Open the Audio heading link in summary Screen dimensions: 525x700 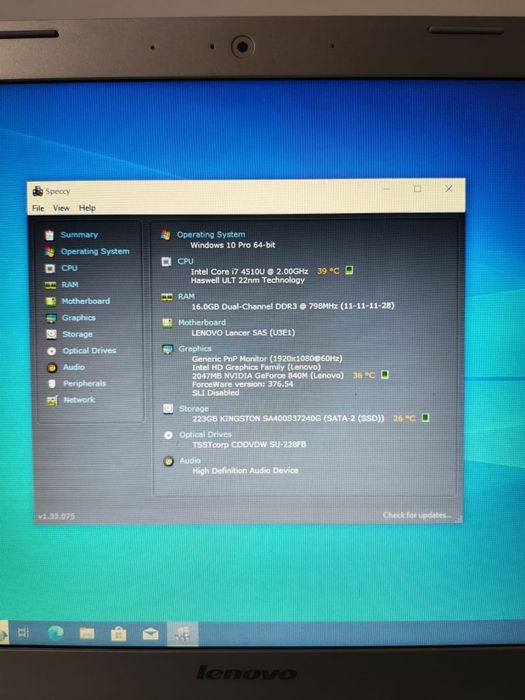190,460
